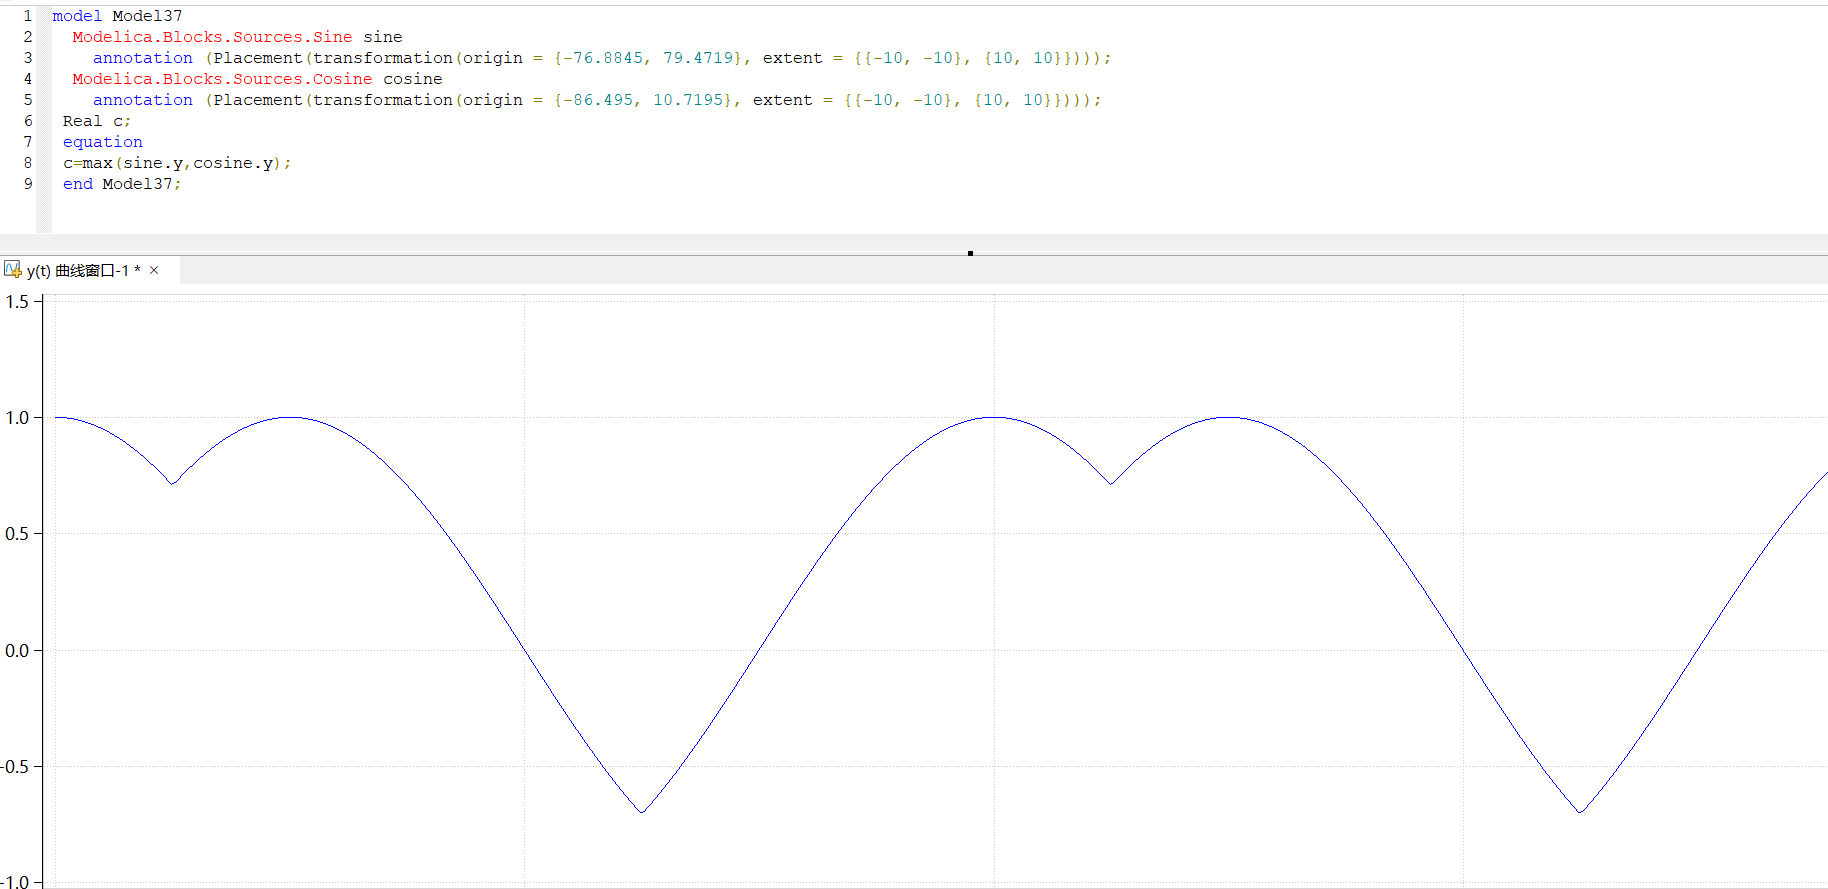The width and height of the screenshot is (1828, 889).
Task: Click the 'c=max(sine.y,cosine.y);' equation
Action: [x=177, y=163]
